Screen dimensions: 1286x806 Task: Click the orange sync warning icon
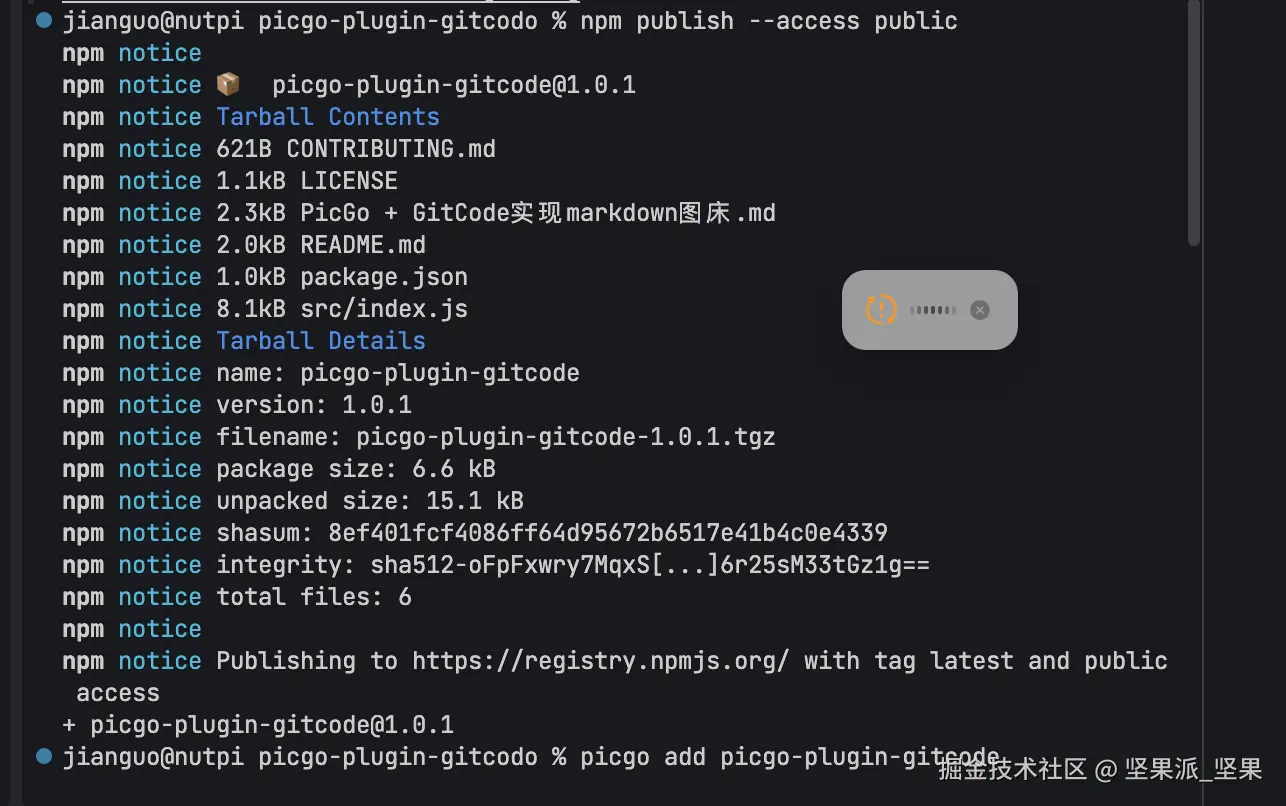[x=881, y=310]
